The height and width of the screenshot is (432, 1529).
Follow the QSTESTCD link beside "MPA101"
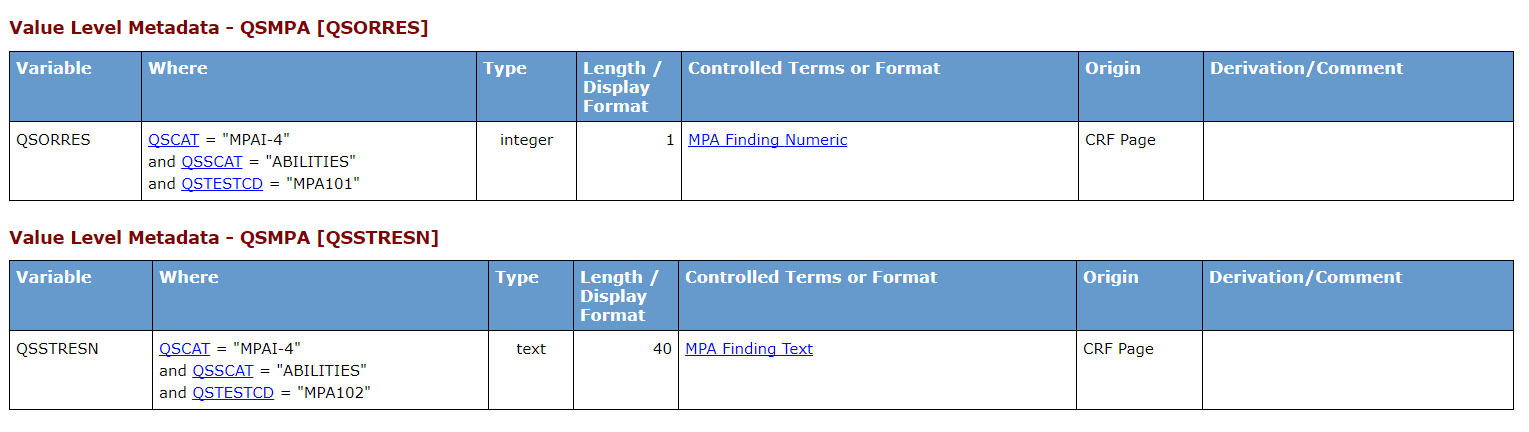pos(222,183)
